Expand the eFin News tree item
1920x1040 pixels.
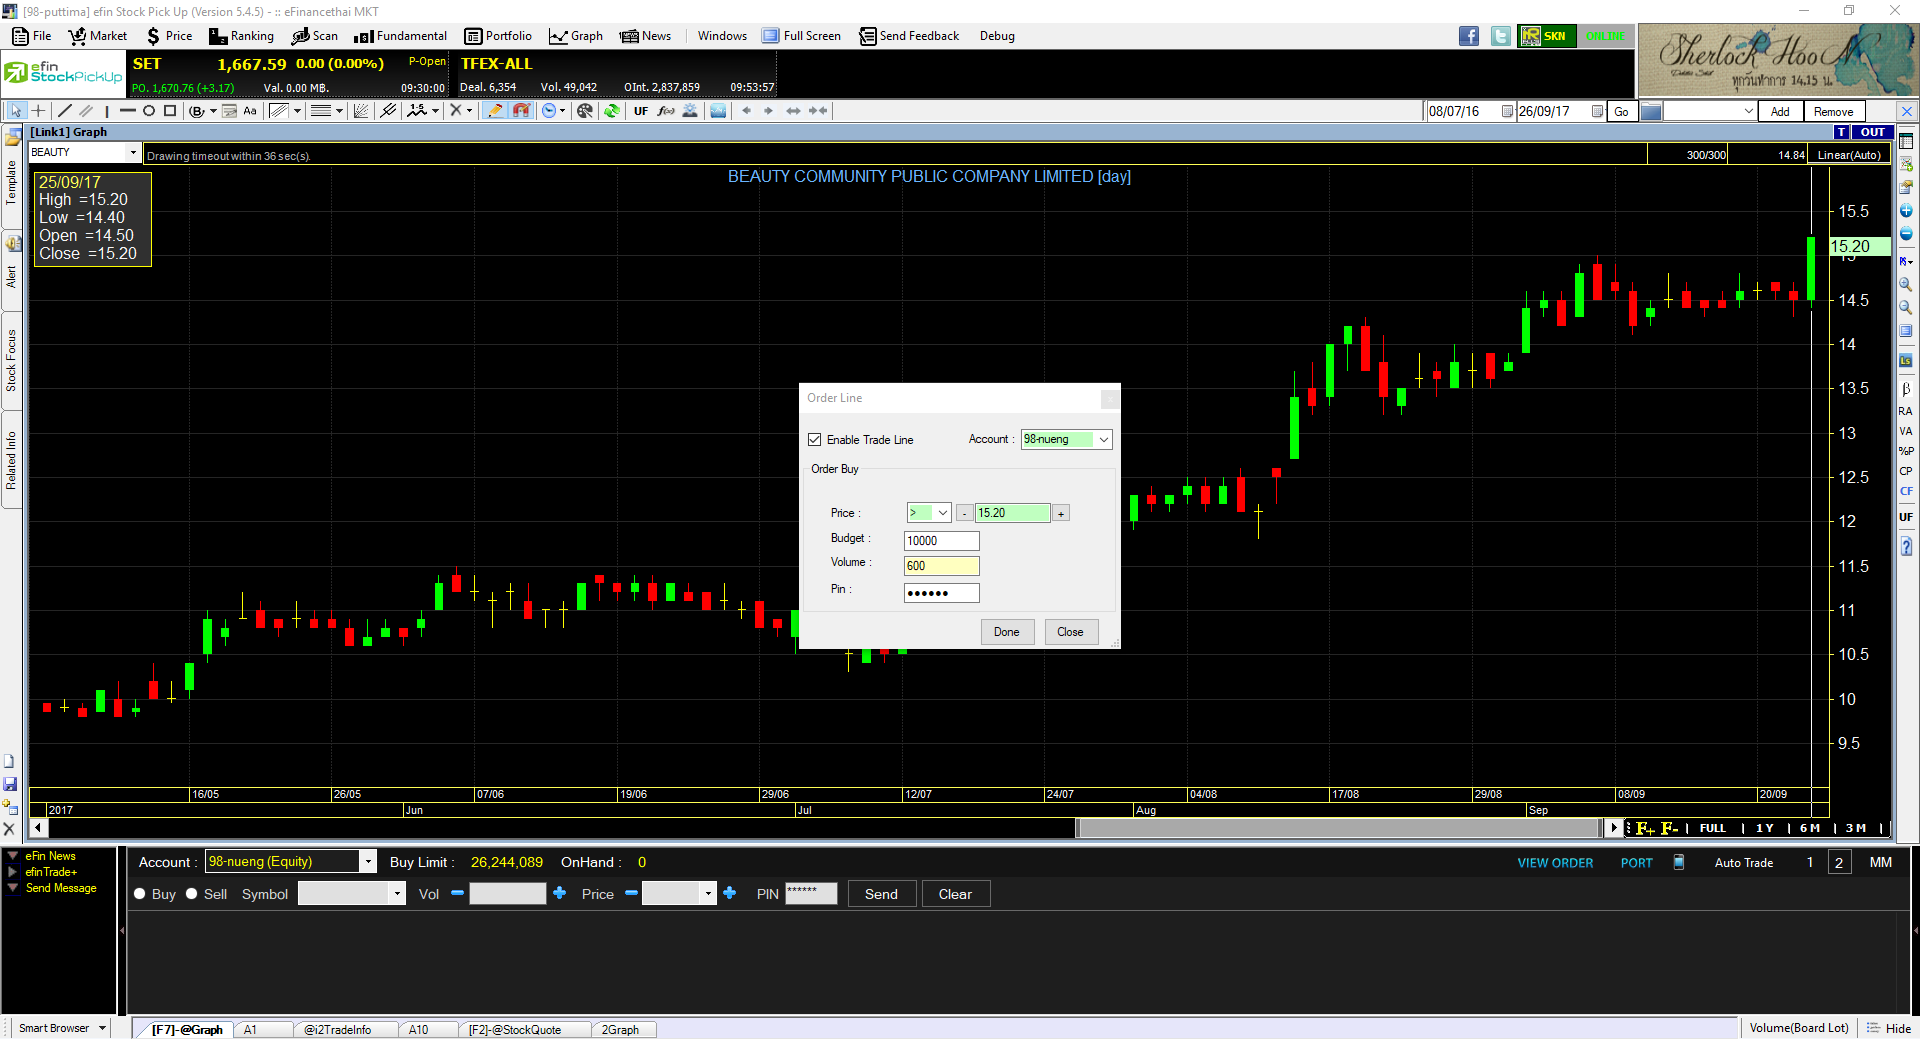[13, 856]
